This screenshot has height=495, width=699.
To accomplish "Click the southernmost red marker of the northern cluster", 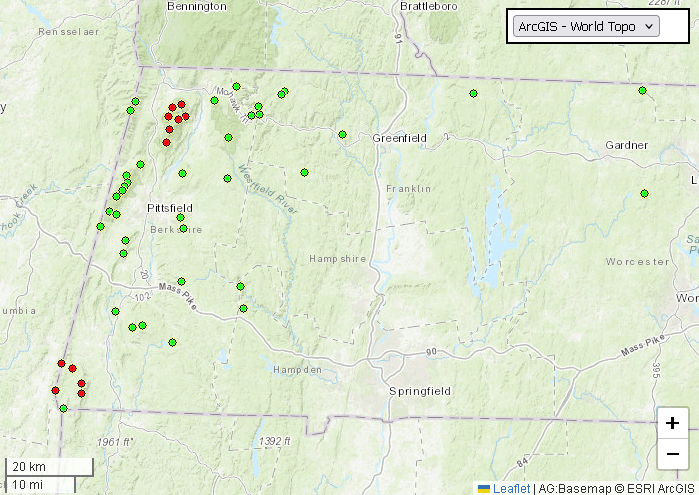I will (x=167, y=143).
